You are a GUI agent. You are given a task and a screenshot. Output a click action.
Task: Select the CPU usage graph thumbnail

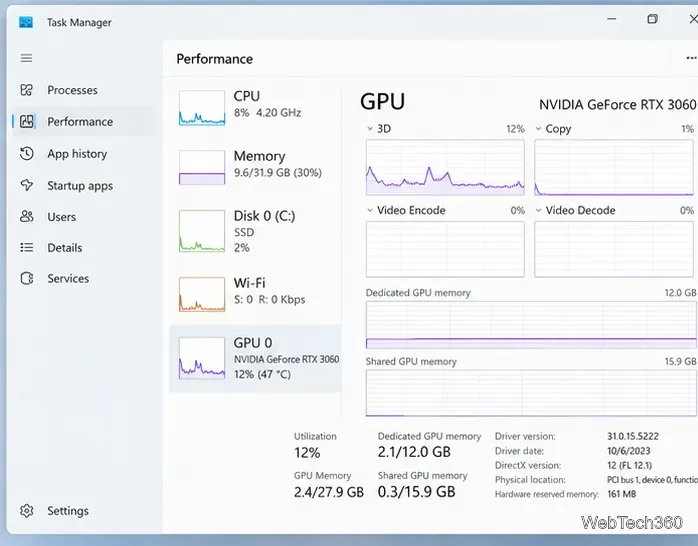(202, 108)
